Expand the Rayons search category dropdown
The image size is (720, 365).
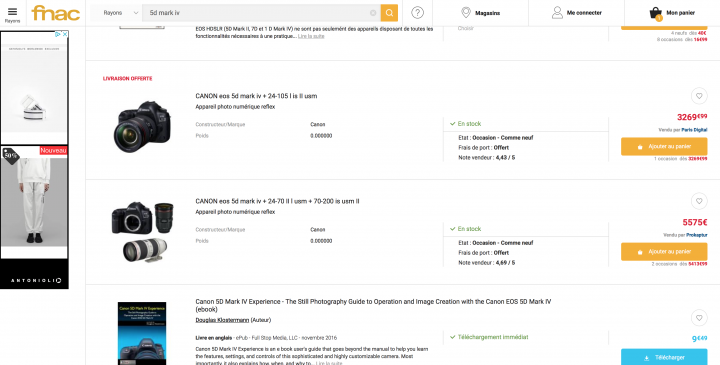coord(121,13)
